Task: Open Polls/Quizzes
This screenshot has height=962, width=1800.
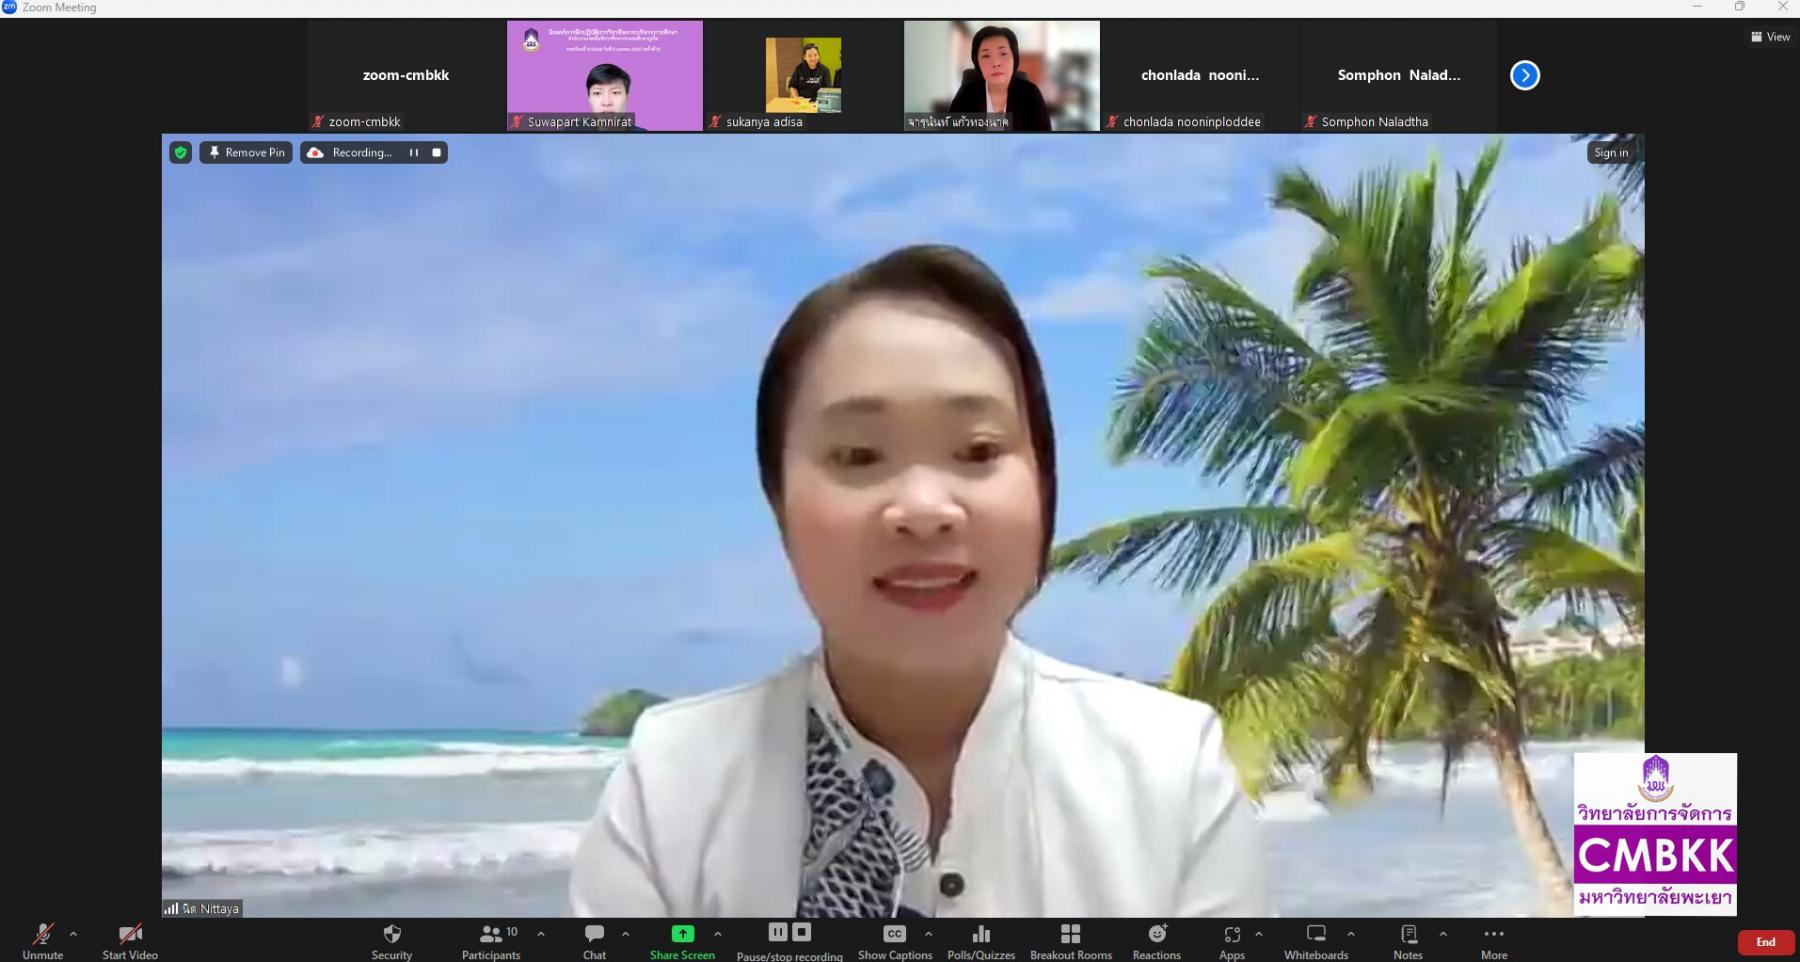Action: (x=981, y=941)
